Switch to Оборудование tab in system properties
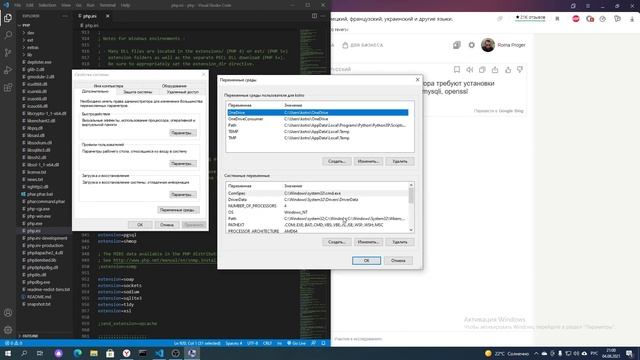 [x=174, y=86]
